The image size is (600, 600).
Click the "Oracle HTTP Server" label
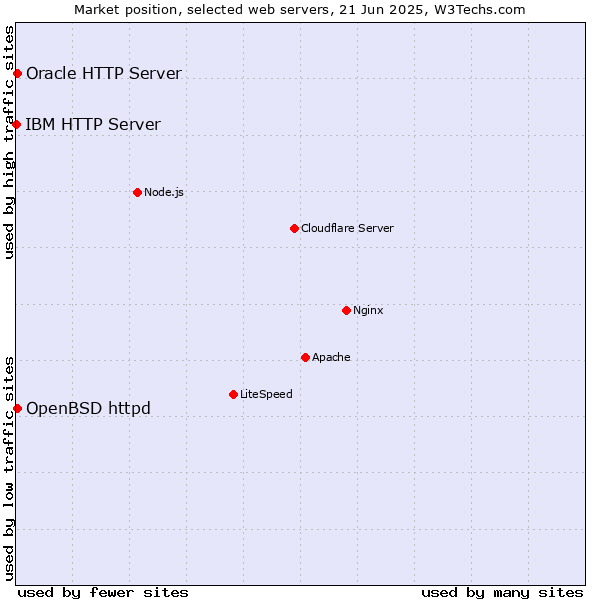[x=104, y=73]
